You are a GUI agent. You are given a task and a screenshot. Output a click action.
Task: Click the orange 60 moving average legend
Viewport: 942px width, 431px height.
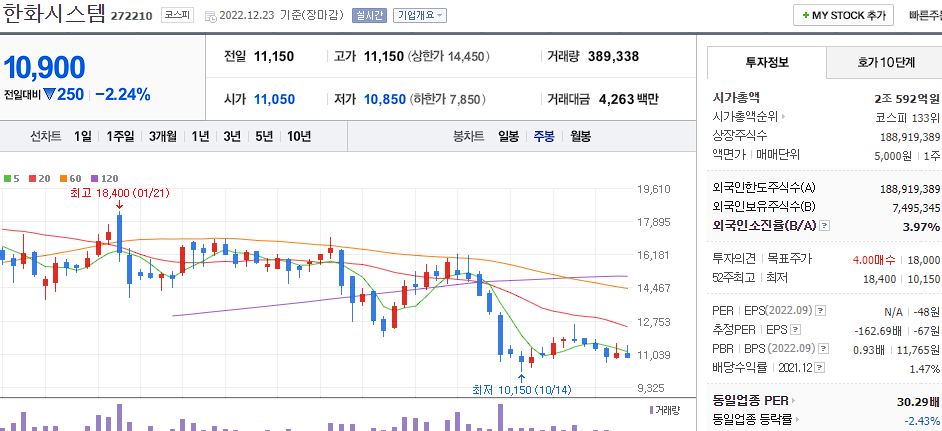click(70, 179)
